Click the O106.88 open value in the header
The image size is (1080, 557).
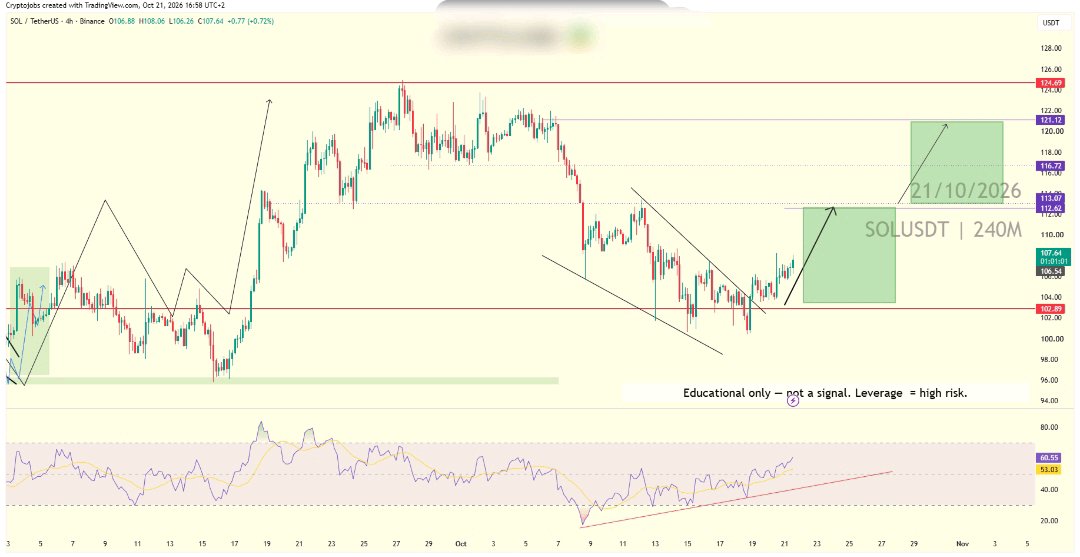point(123,21)
